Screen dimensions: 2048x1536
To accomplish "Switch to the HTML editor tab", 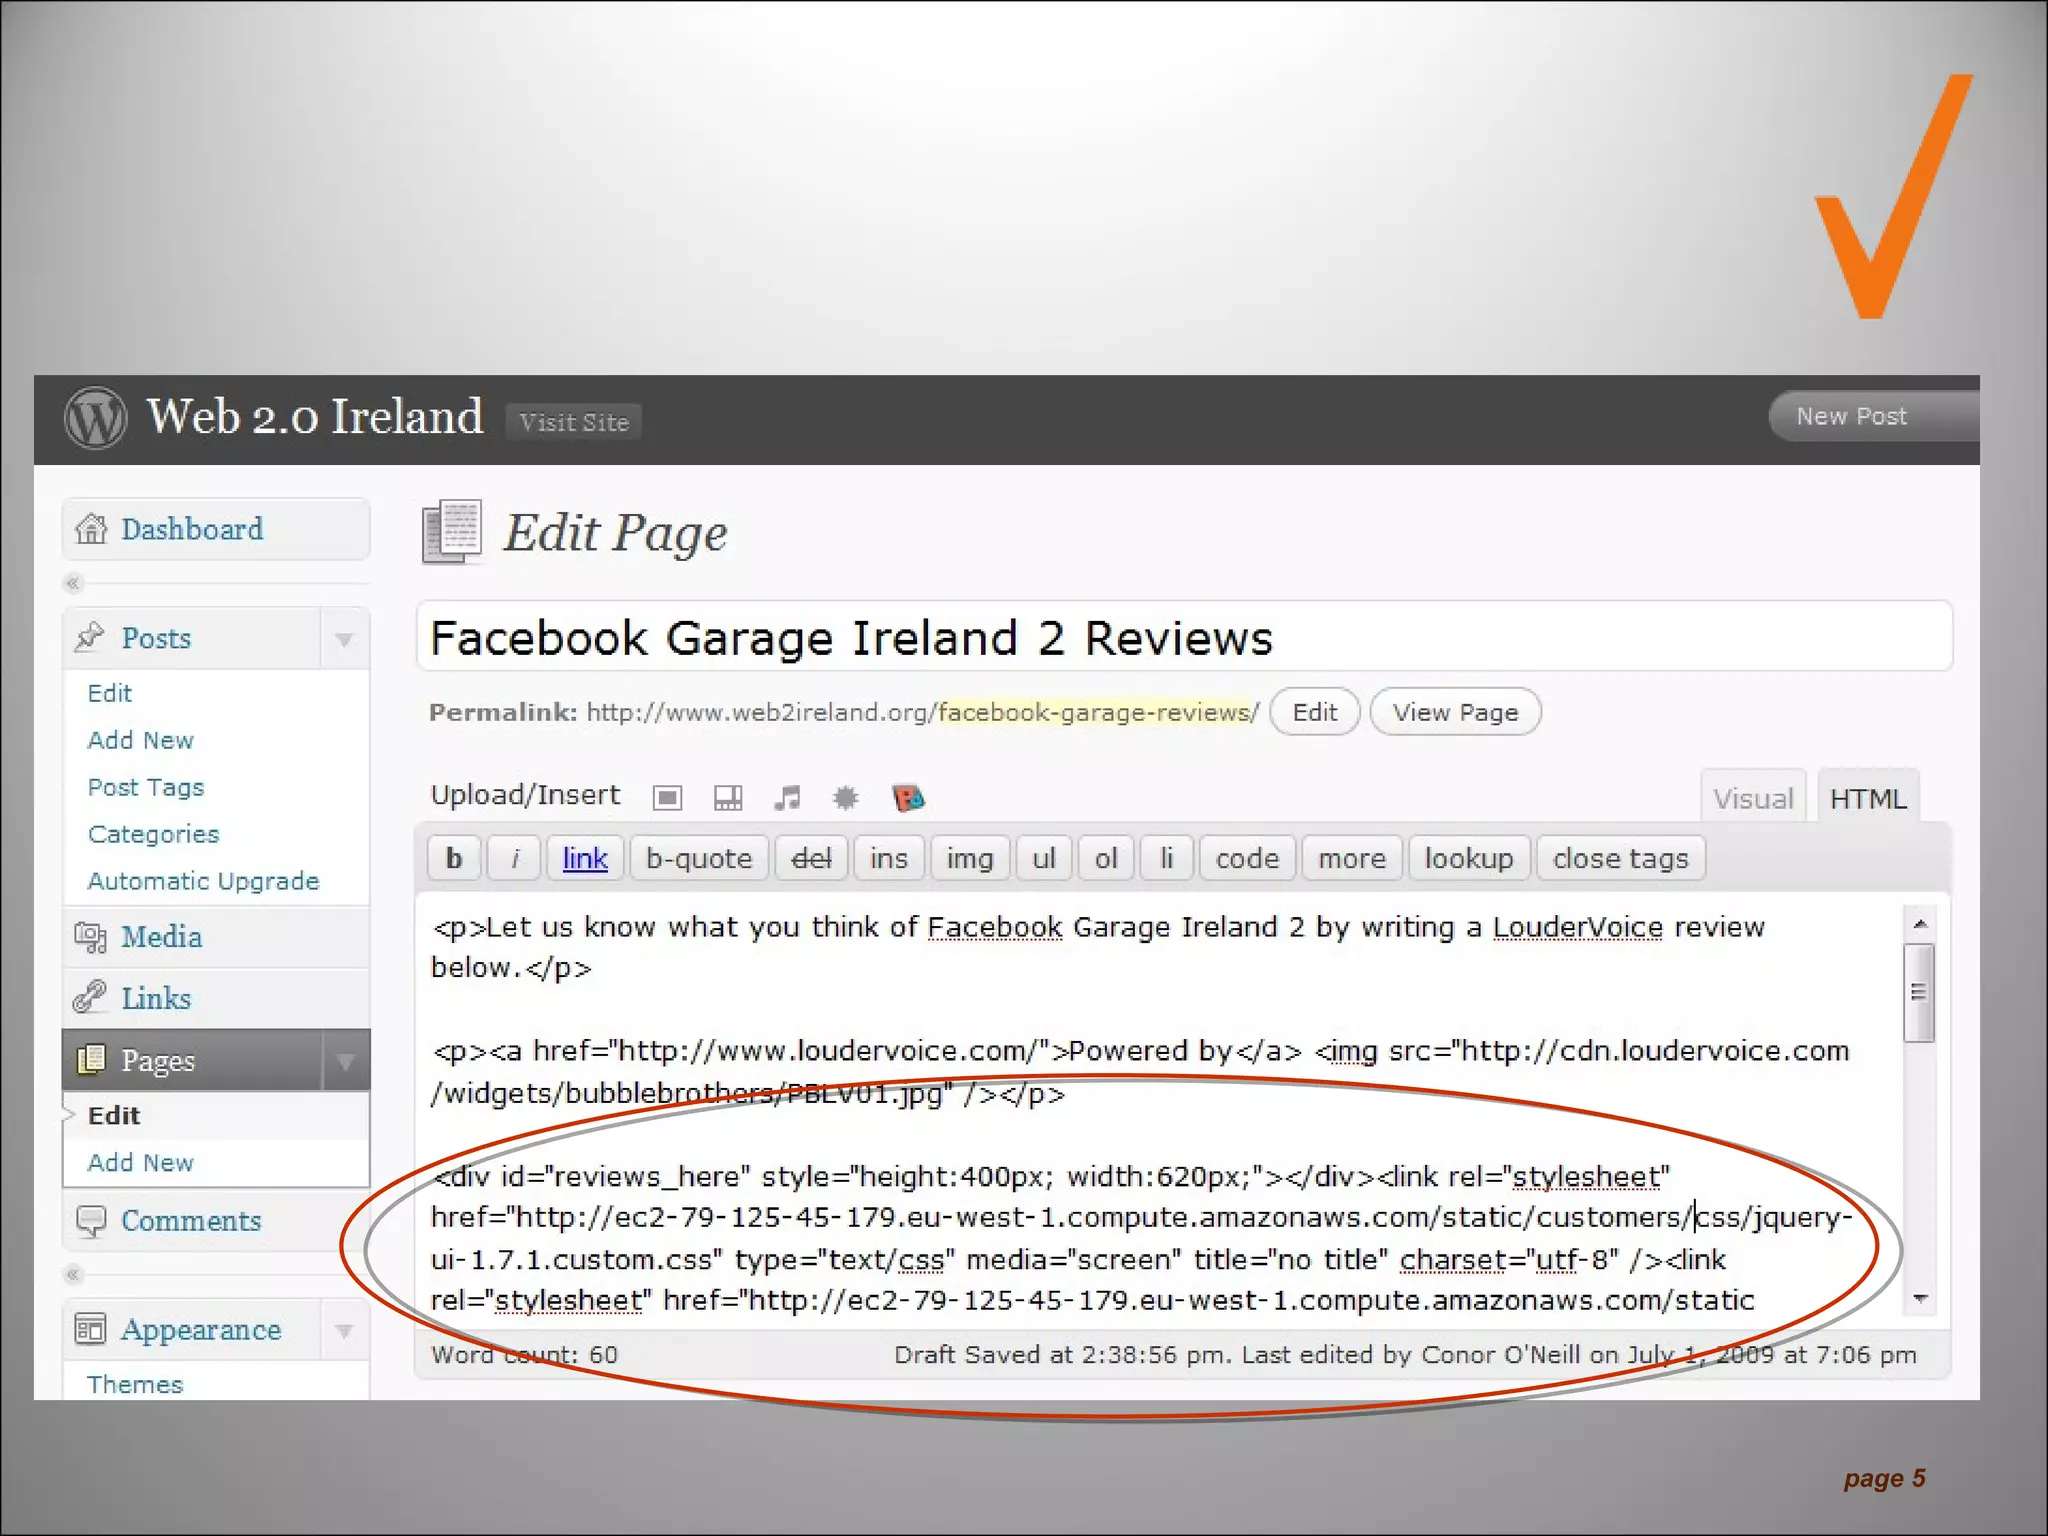I will [1867, 798].
